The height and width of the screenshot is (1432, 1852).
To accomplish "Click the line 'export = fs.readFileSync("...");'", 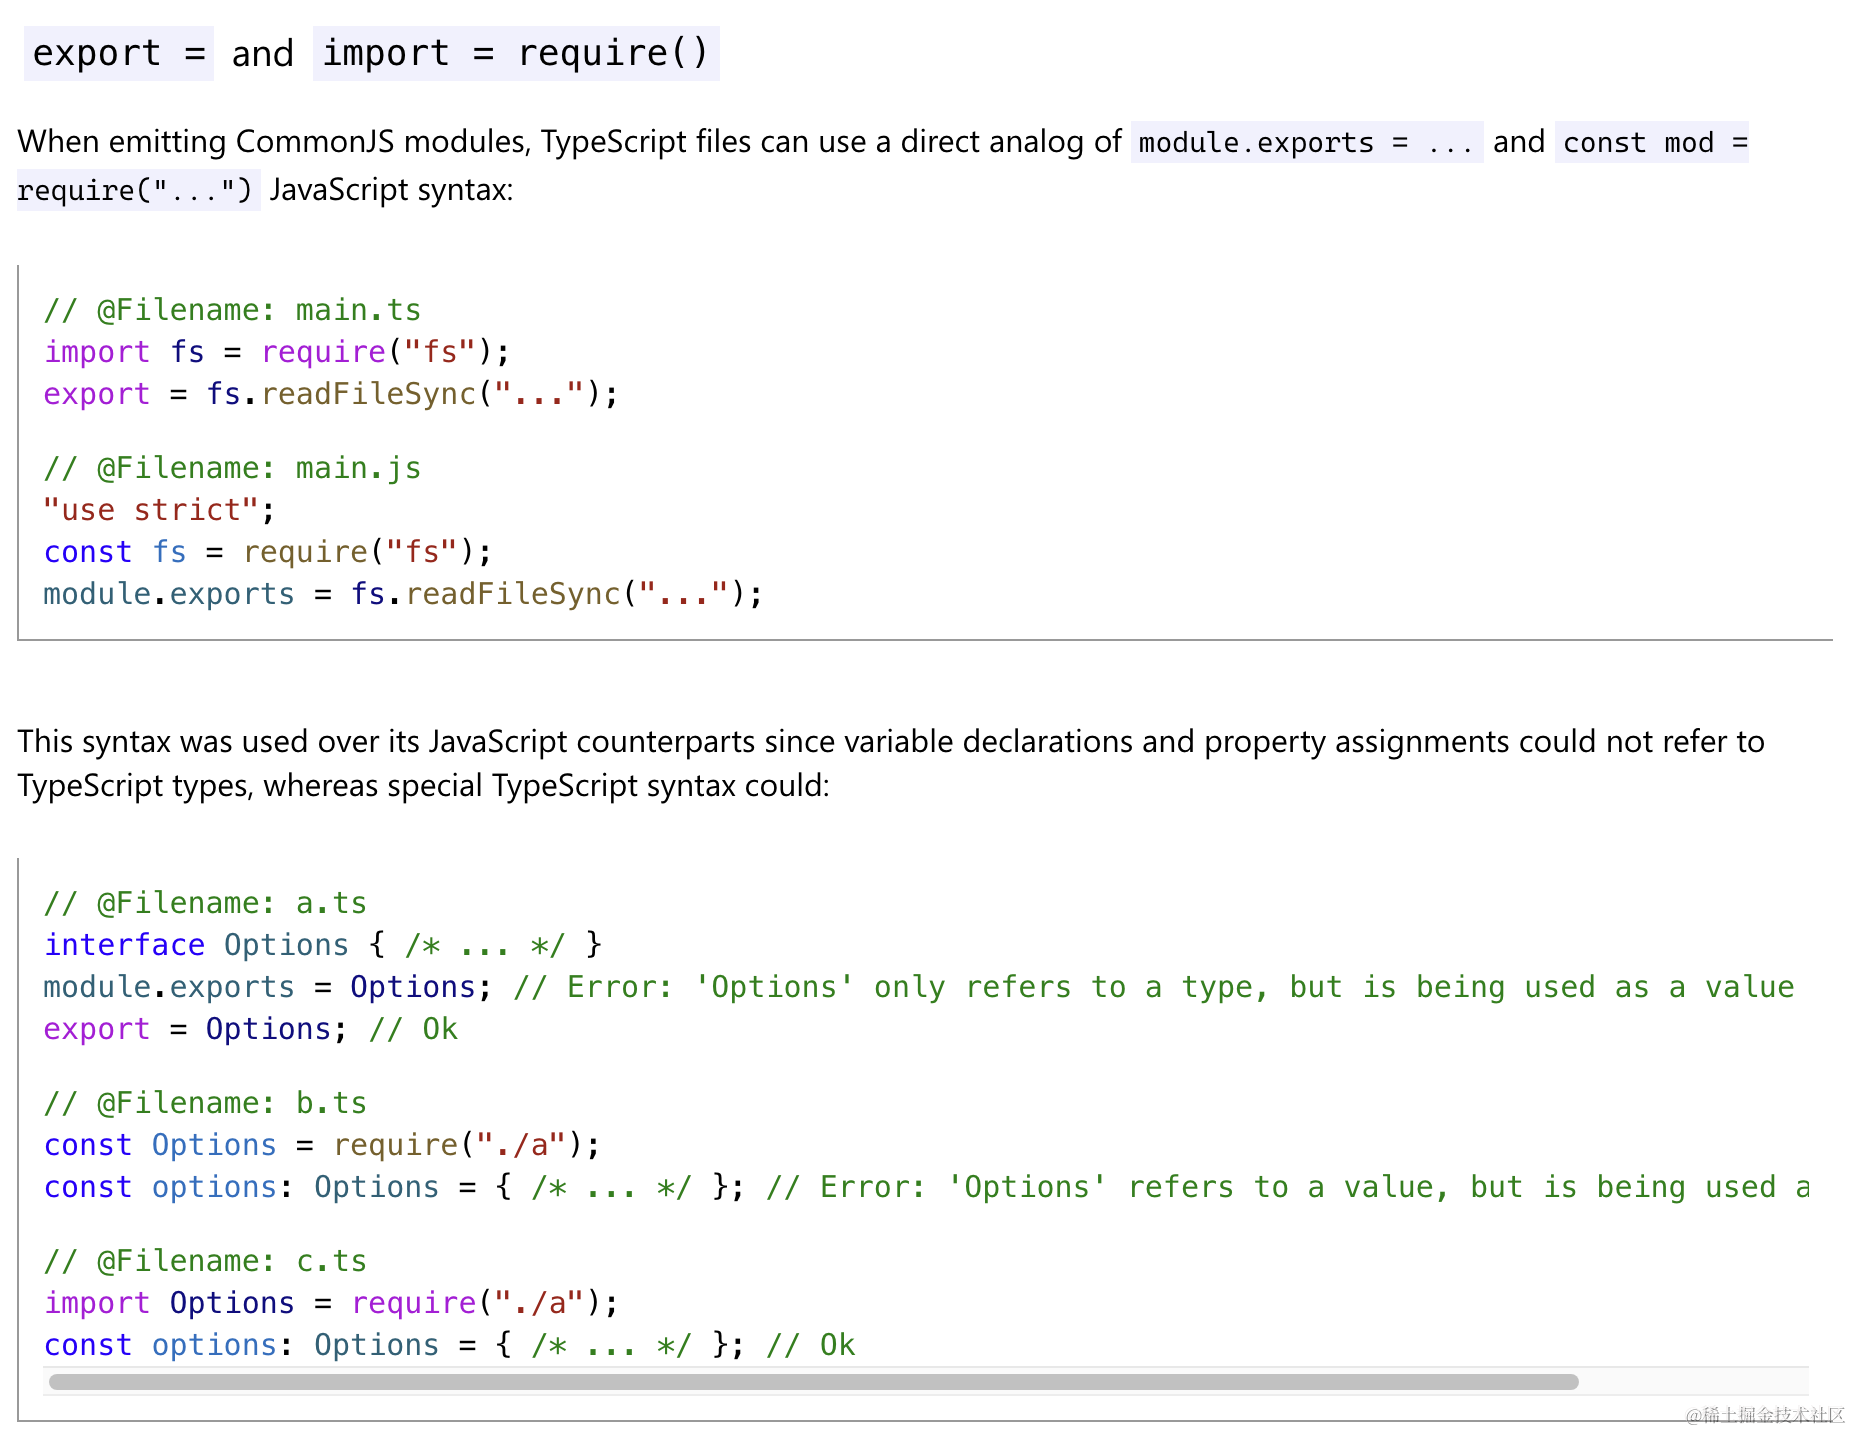I will [x=331, y=394].
